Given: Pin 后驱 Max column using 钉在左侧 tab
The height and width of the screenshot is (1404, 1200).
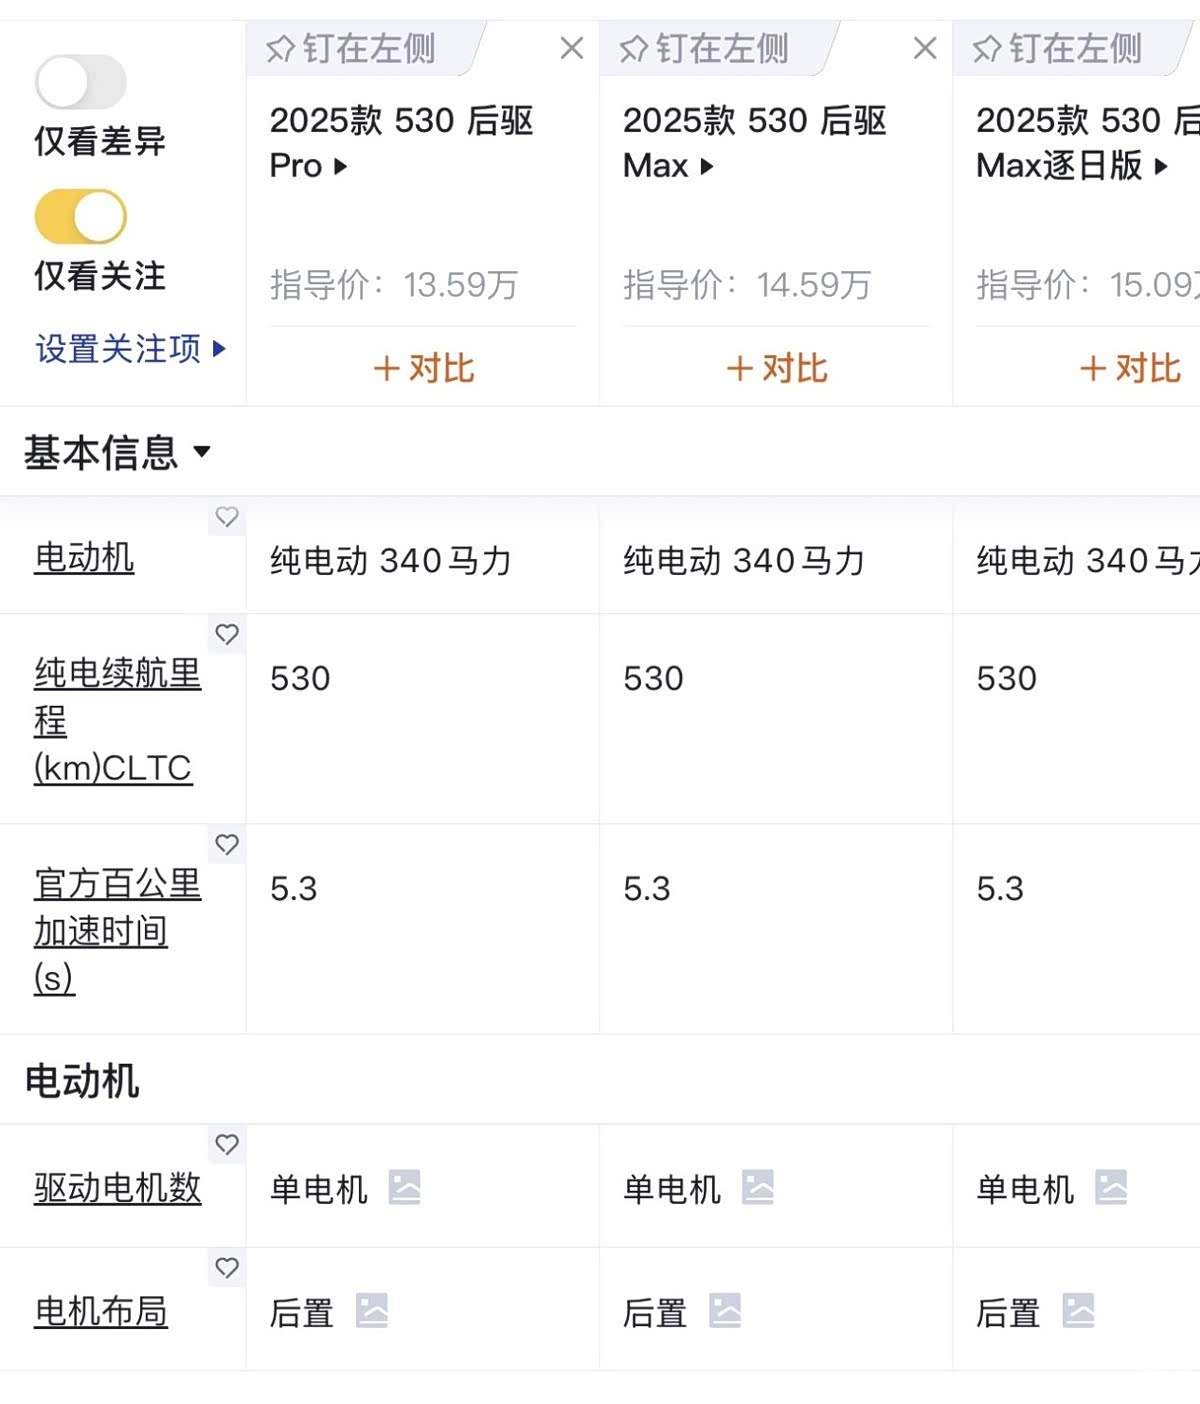Looking at the screenshot, I should point(705,48).
